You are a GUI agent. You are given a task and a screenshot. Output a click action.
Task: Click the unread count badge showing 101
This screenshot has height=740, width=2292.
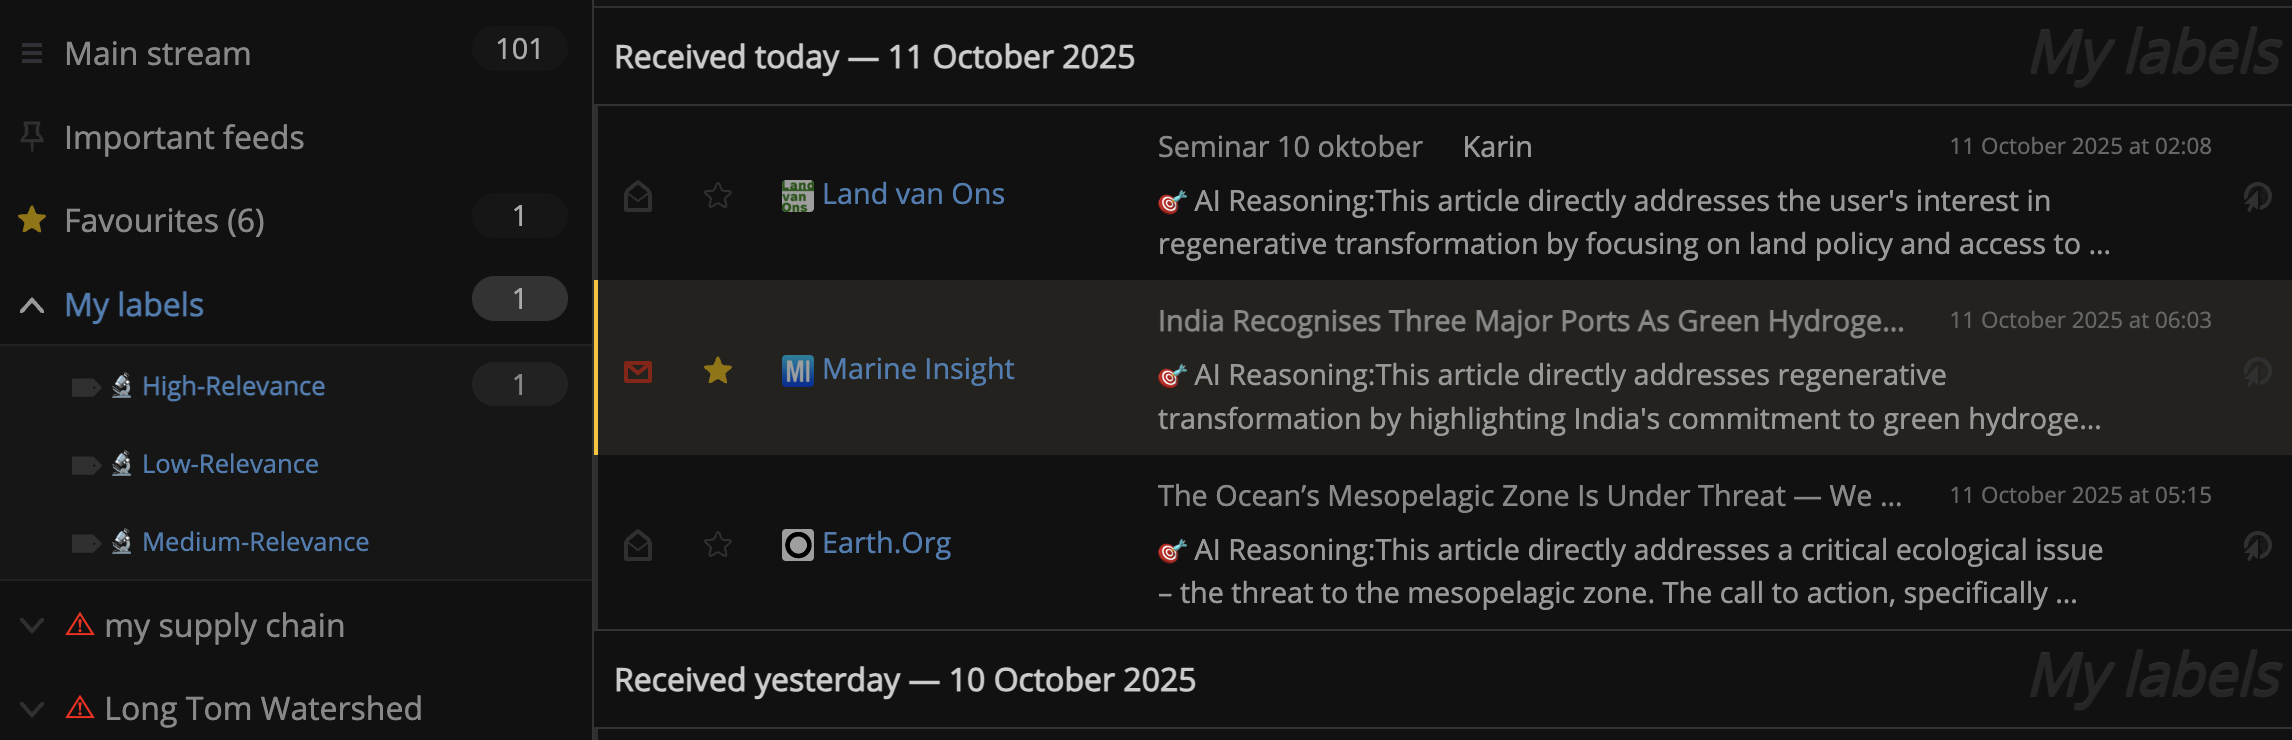(518, 48)
